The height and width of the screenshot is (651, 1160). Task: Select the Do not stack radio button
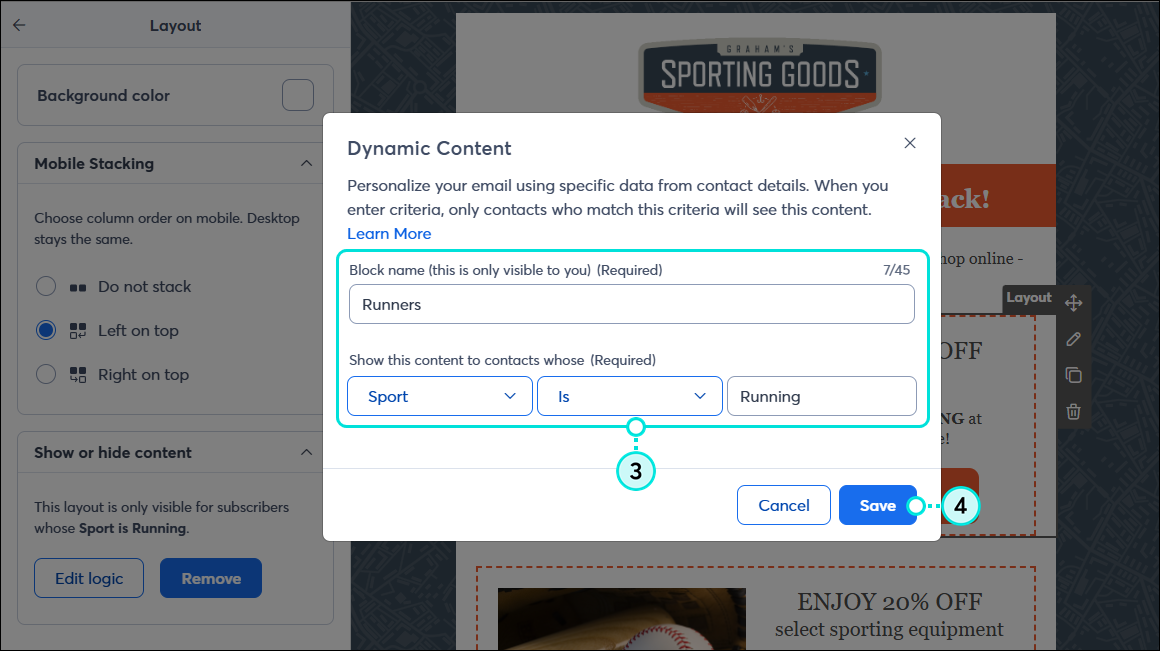(45, 286)
